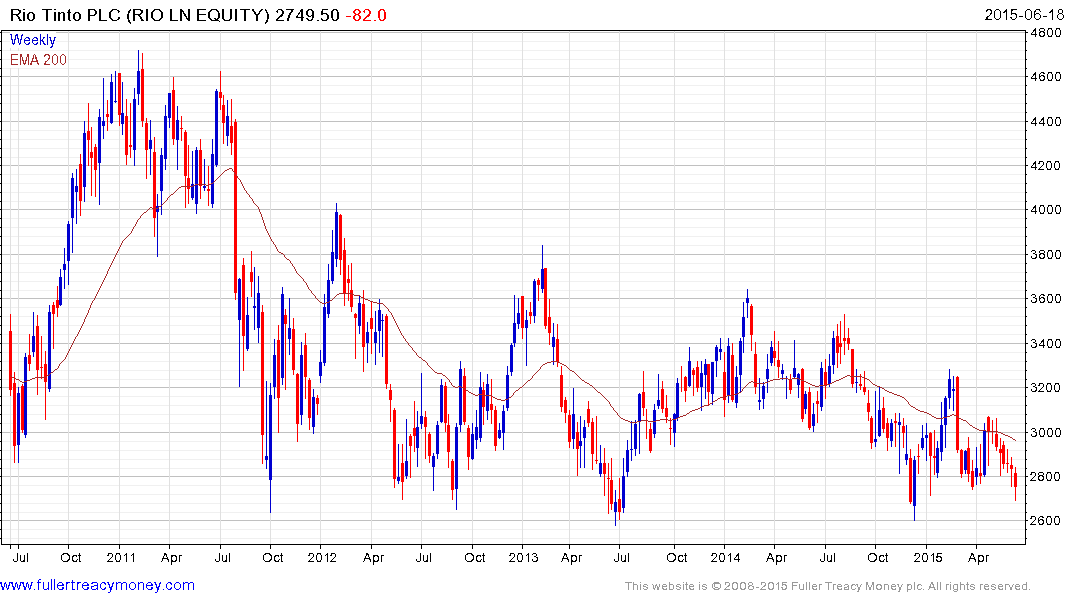
Task: Click the 2011 x-axis label
Action: pyautogui.click(x=121, y=557)
